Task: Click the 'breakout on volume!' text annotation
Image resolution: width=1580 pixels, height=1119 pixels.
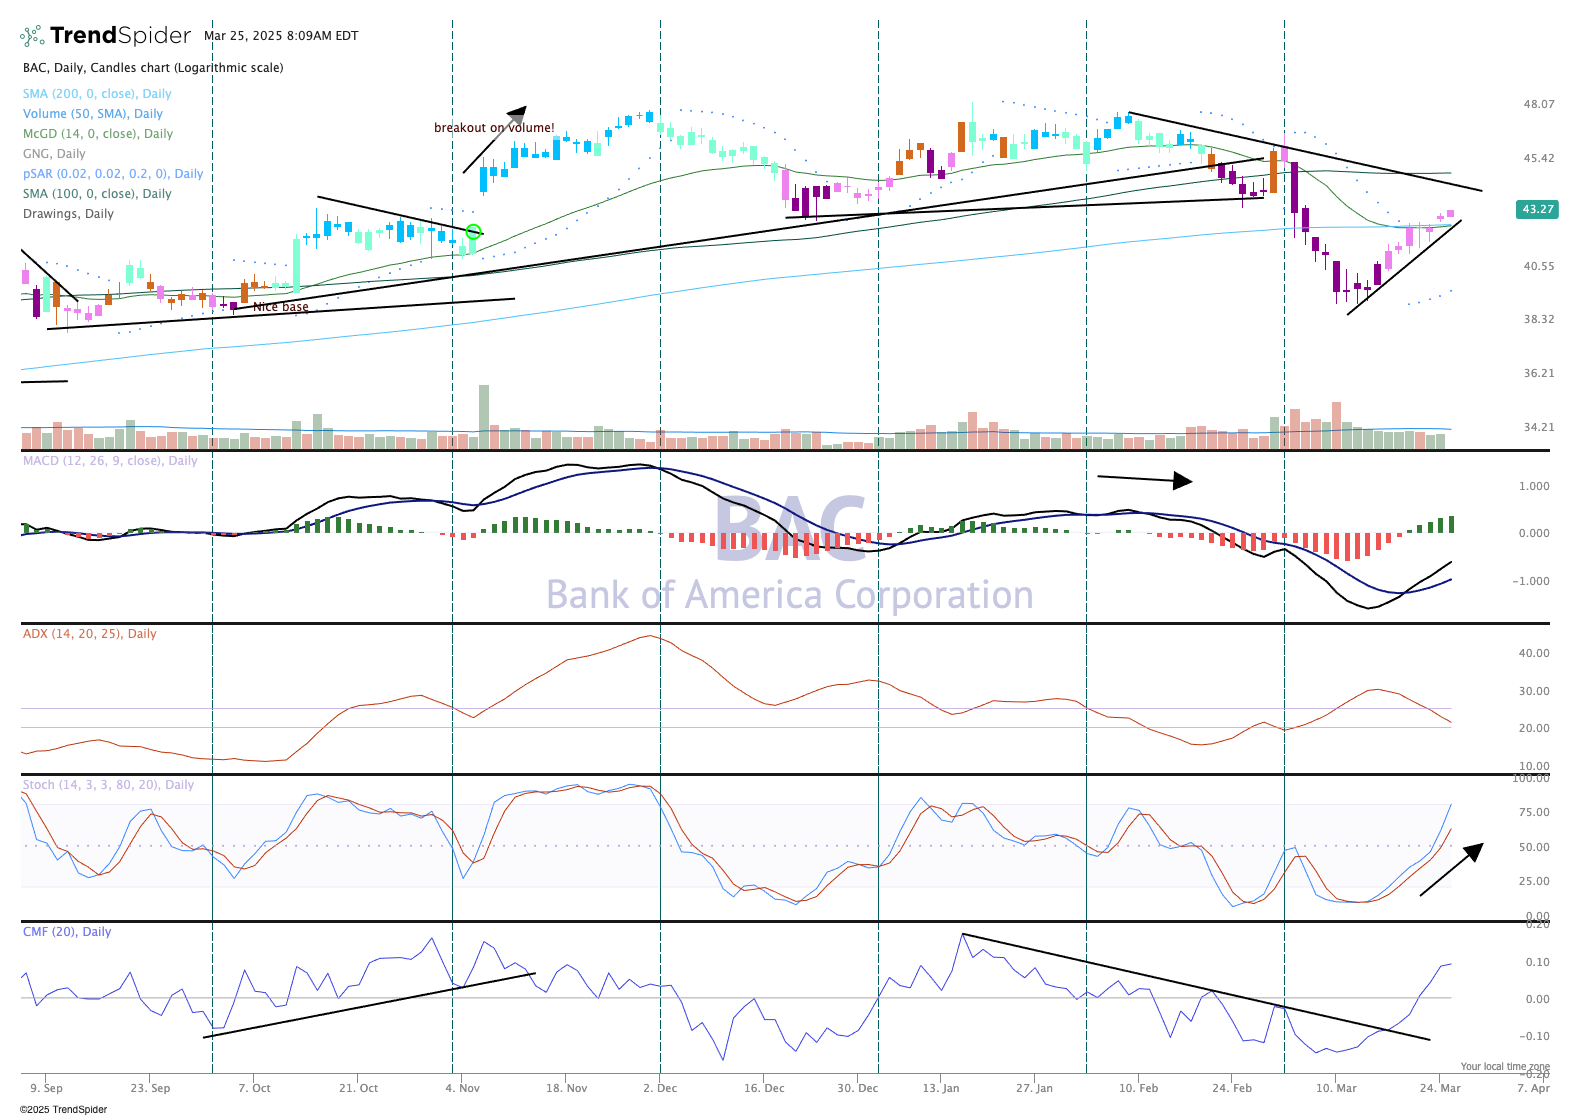Action: tap(494, 128)
